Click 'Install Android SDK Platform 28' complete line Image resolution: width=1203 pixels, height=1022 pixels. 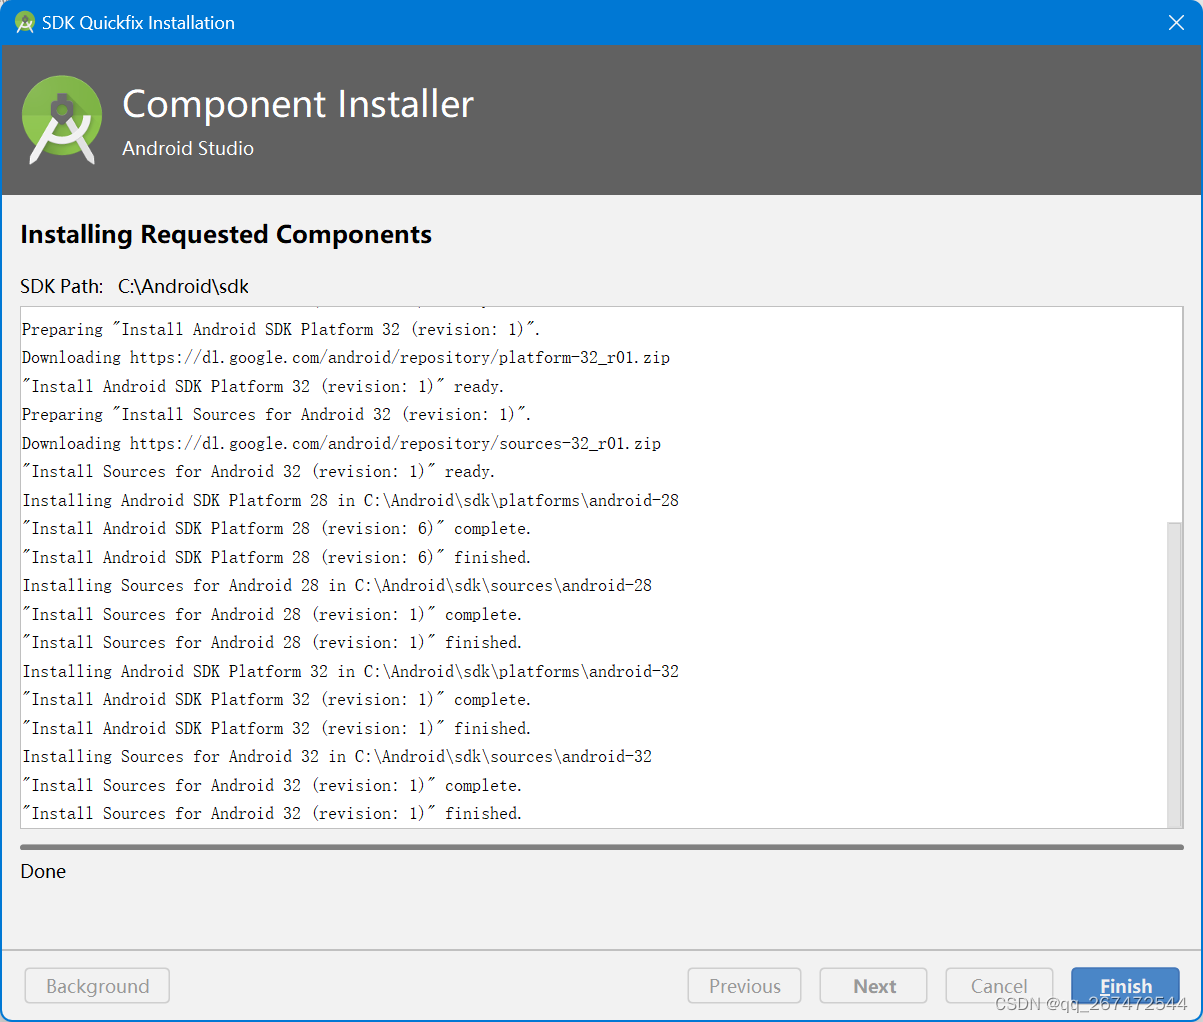277,528
